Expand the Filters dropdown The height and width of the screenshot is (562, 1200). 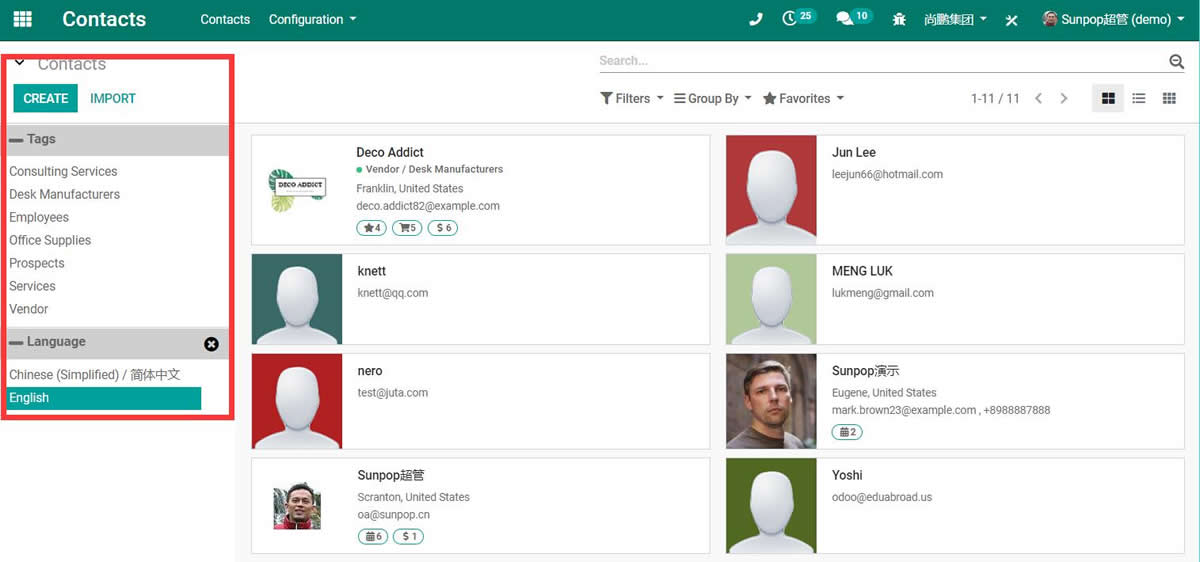click(x=631, y=98)
